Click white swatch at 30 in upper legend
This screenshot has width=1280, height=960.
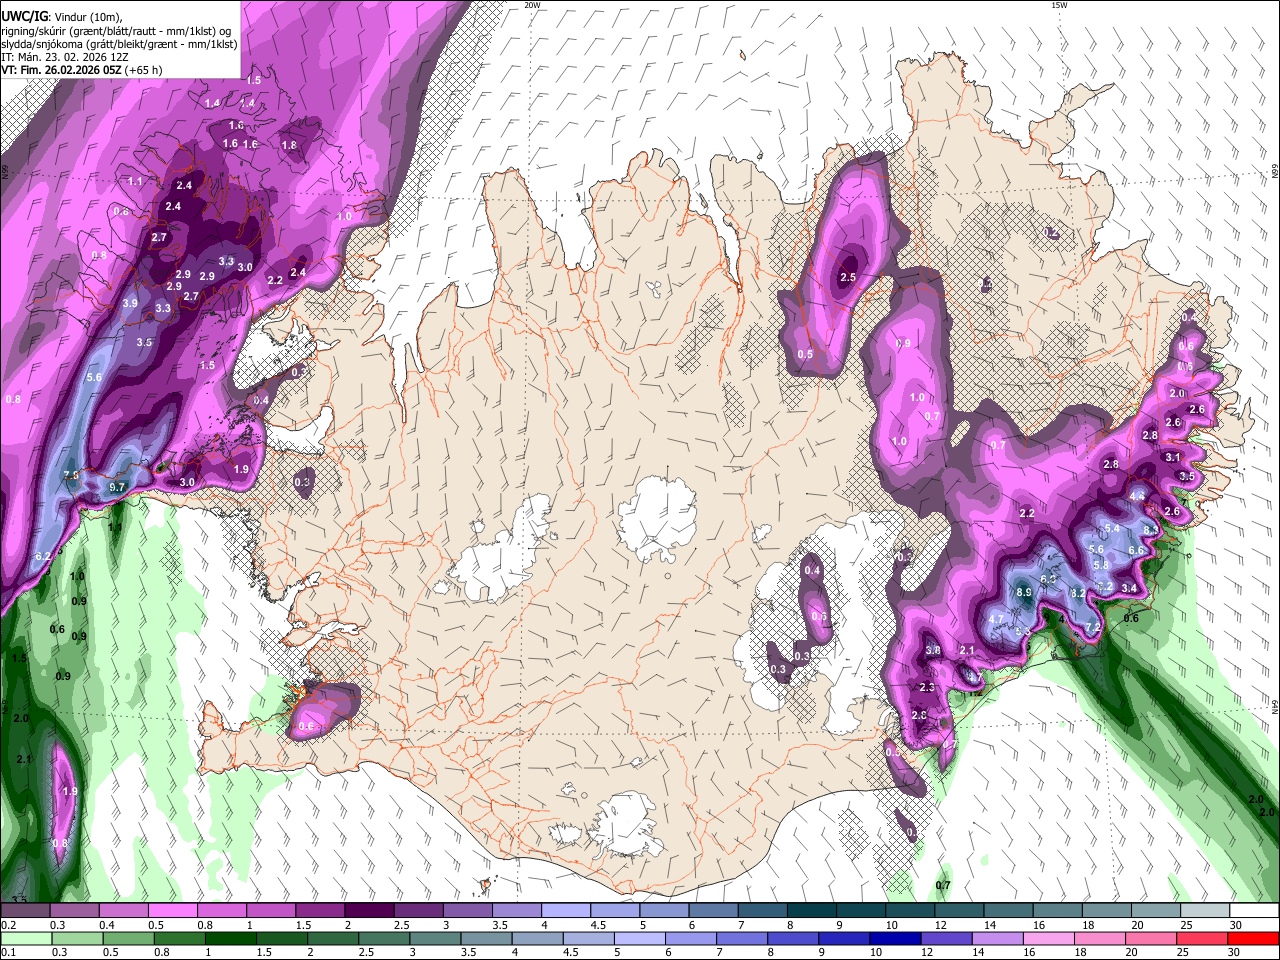1254,911
